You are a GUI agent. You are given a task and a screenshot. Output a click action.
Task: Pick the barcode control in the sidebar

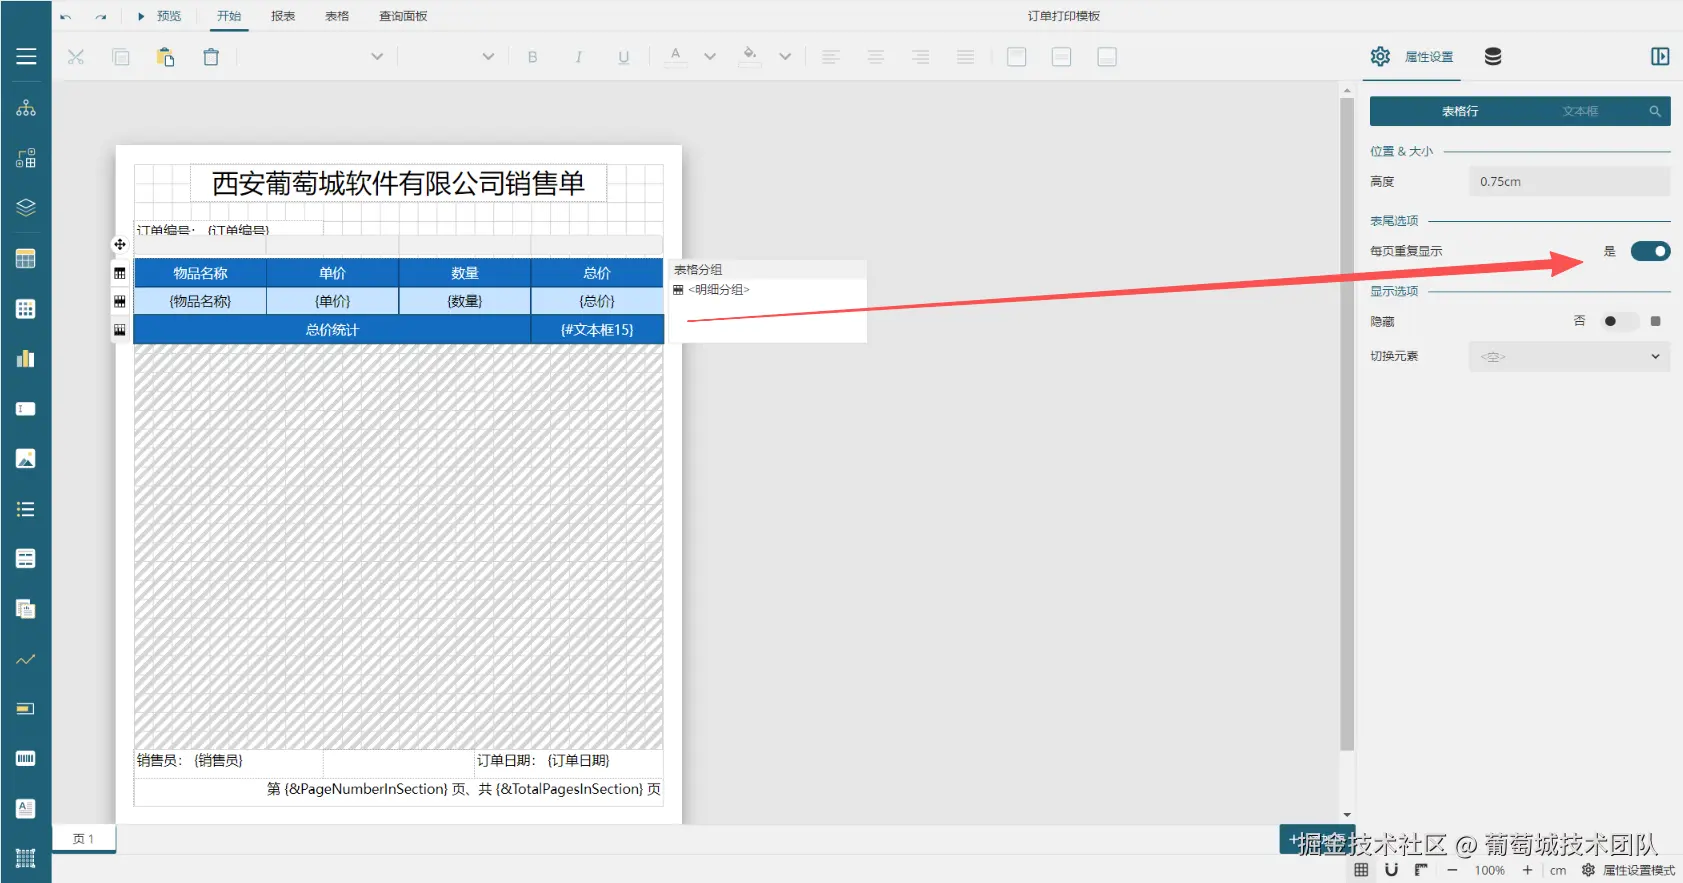[x=26, y=759]
